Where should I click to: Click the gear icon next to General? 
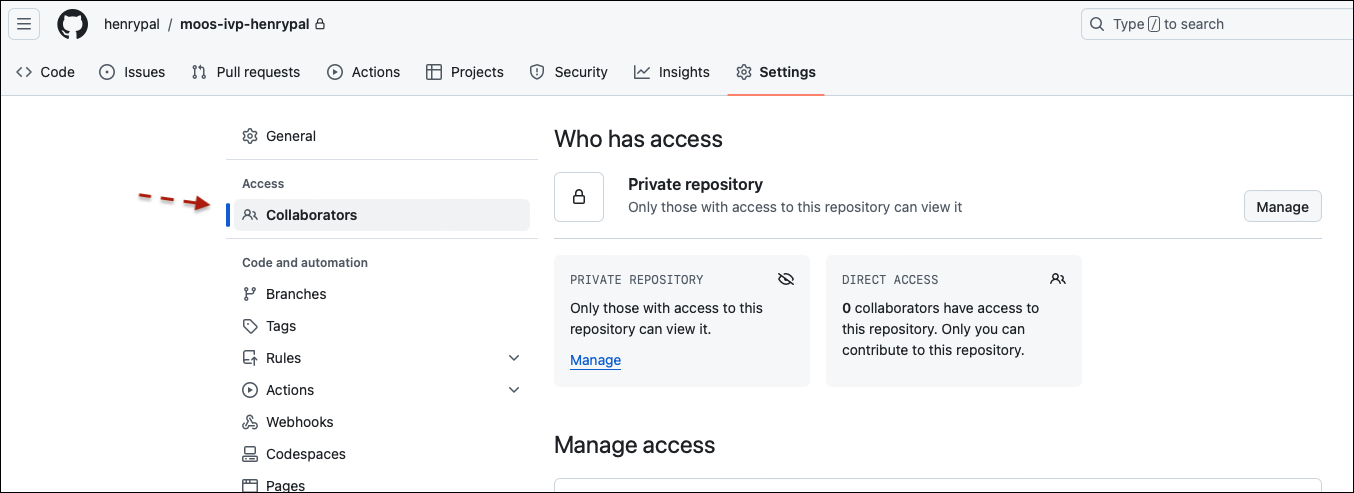click(250, 136)
